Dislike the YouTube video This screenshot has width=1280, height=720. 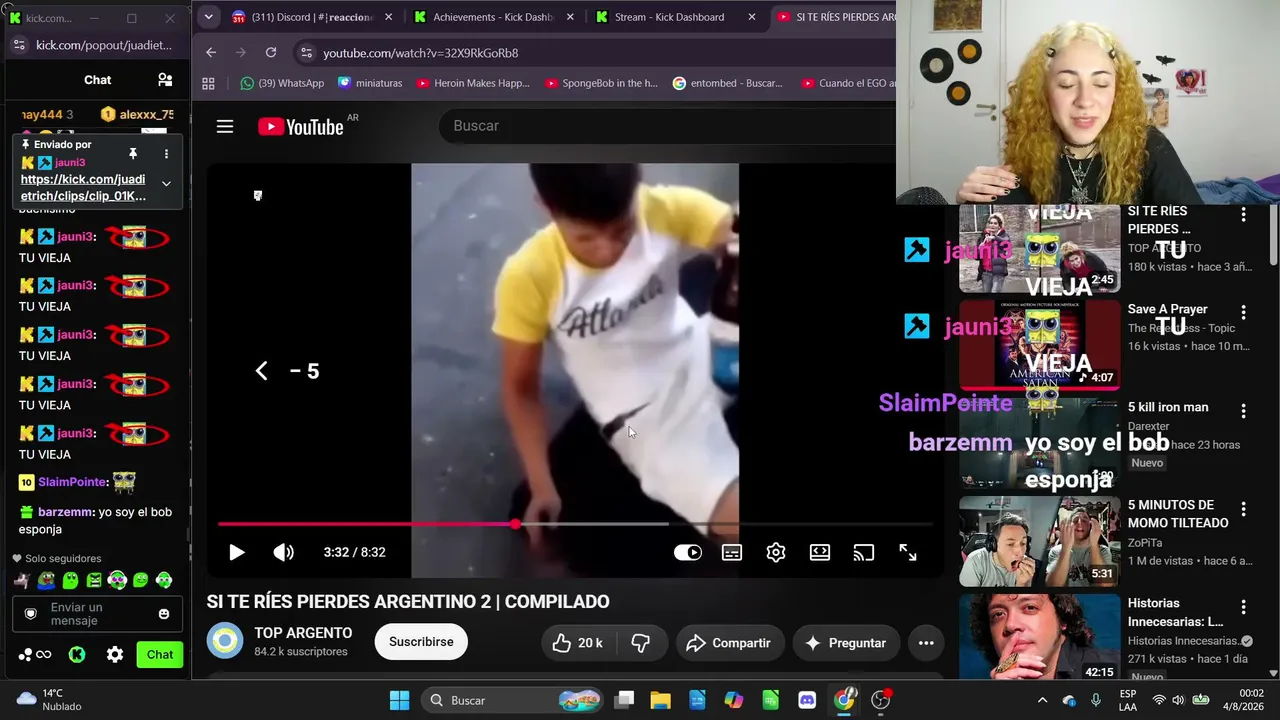(x=641, y=643)
